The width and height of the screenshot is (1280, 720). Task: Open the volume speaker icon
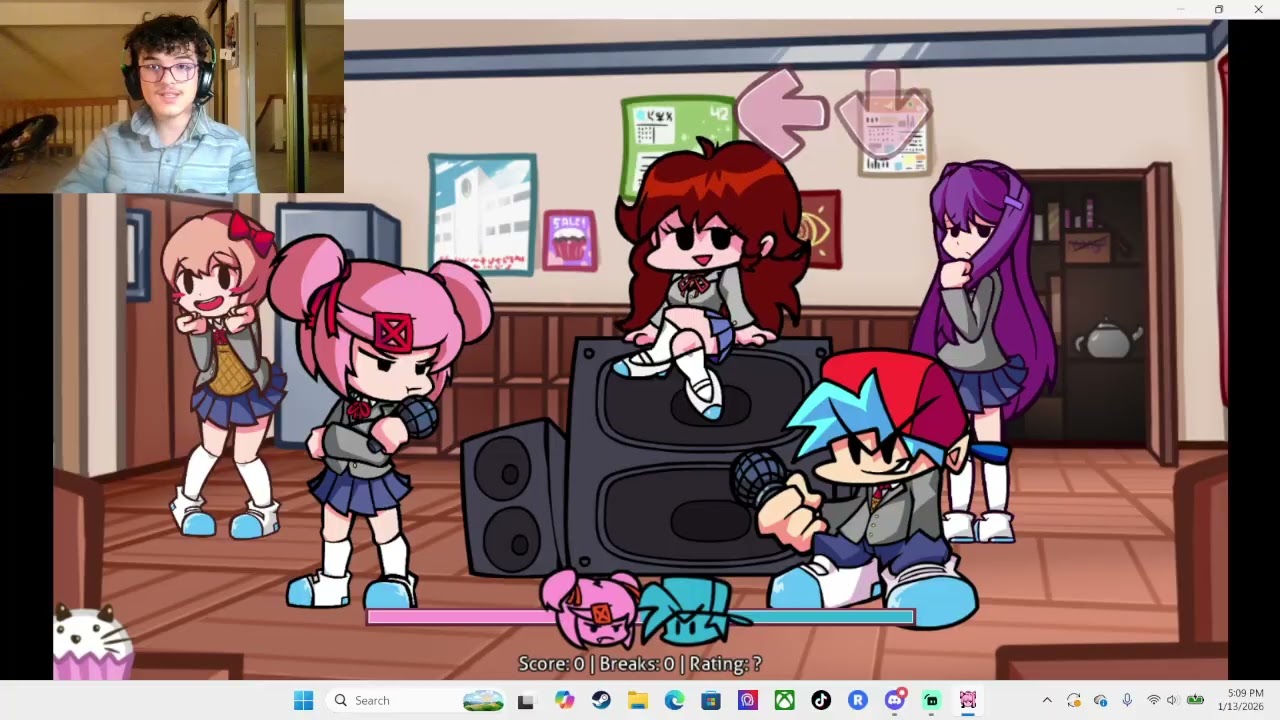click(1172, 701)
